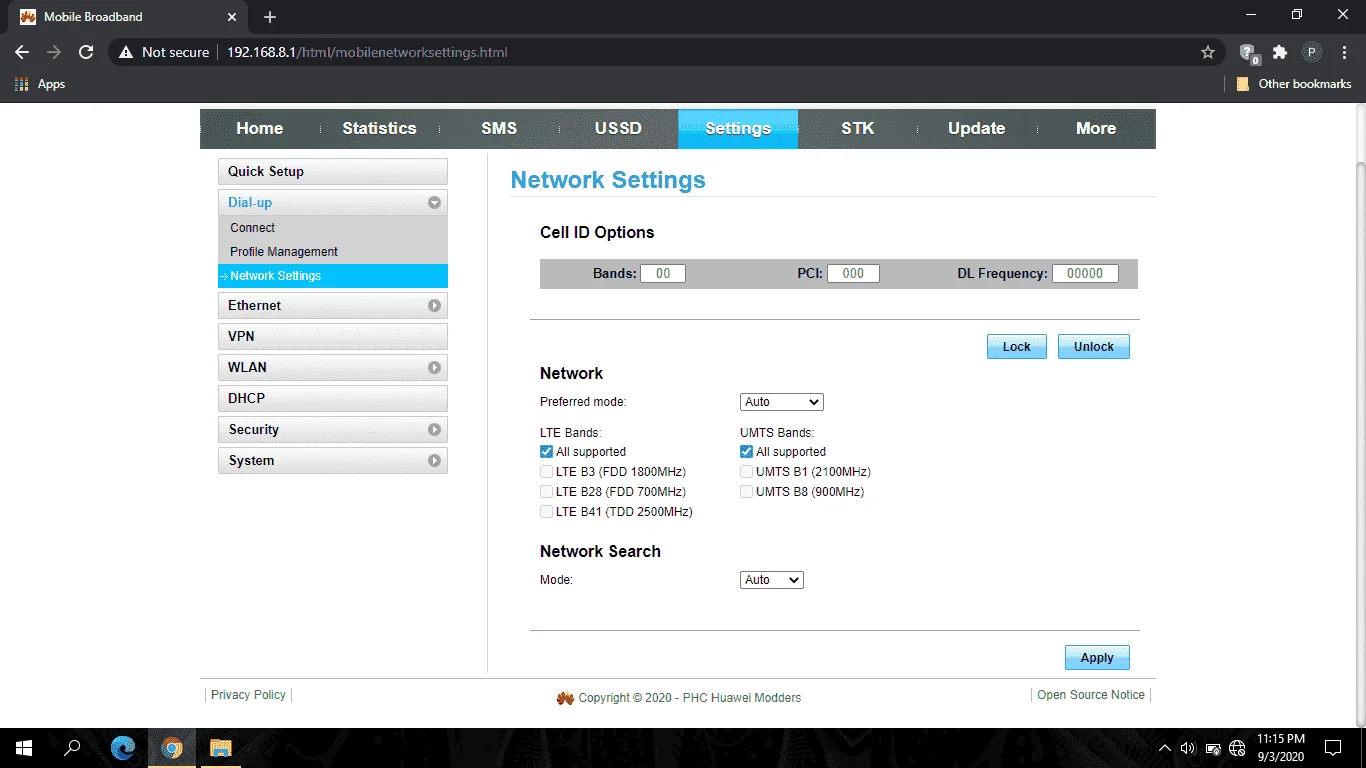Open the DHCP sidebar item
This screenshot has width=1366, height=768.
click(x=333, y=398)
